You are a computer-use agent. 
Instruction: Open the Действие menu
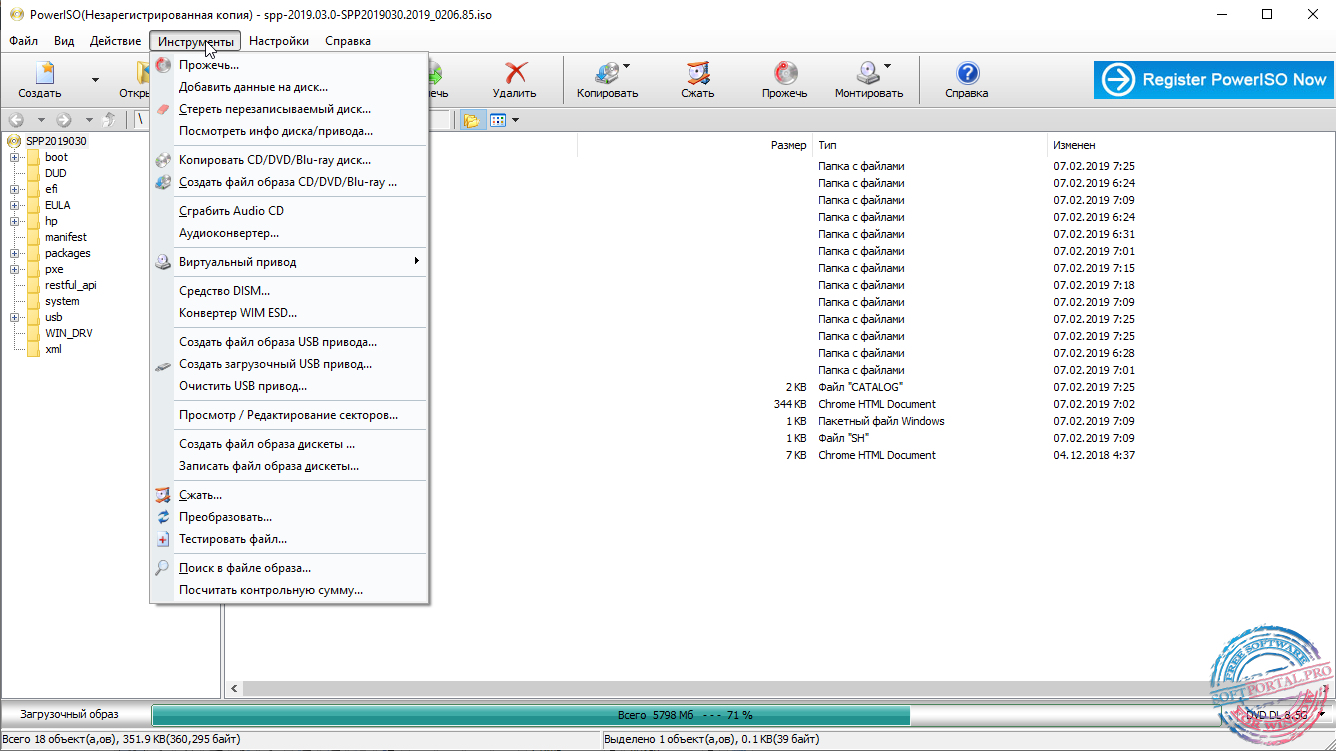[115, 41]
